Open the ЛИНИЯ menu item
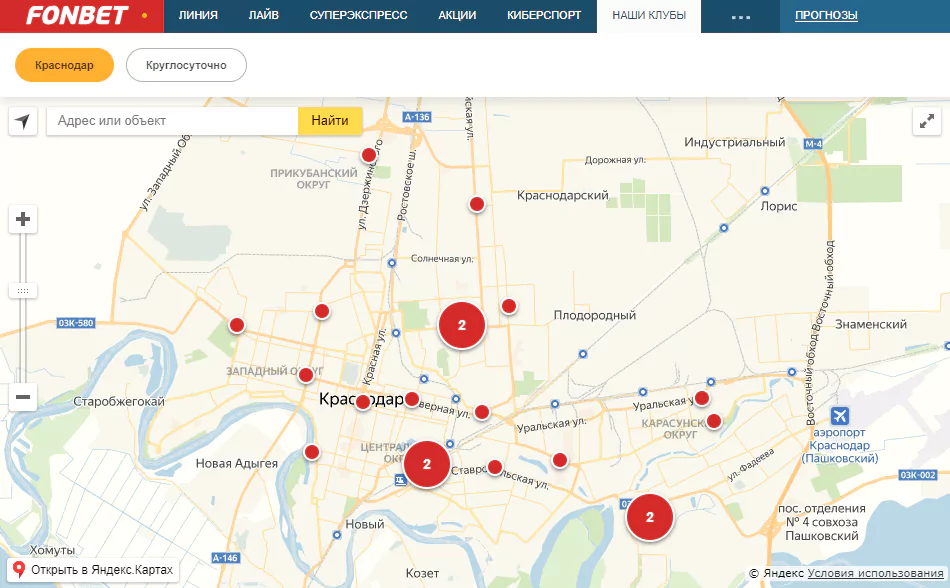This screenshot has height=588, width=950. point(198,15)
